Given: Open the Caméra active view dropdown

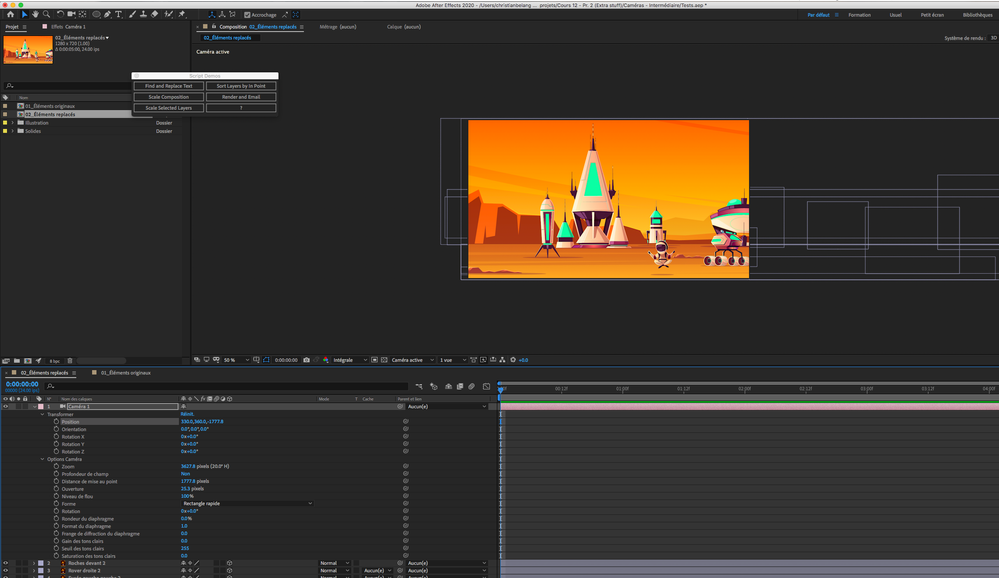Looking at the screenshot, I should [407, 358].
